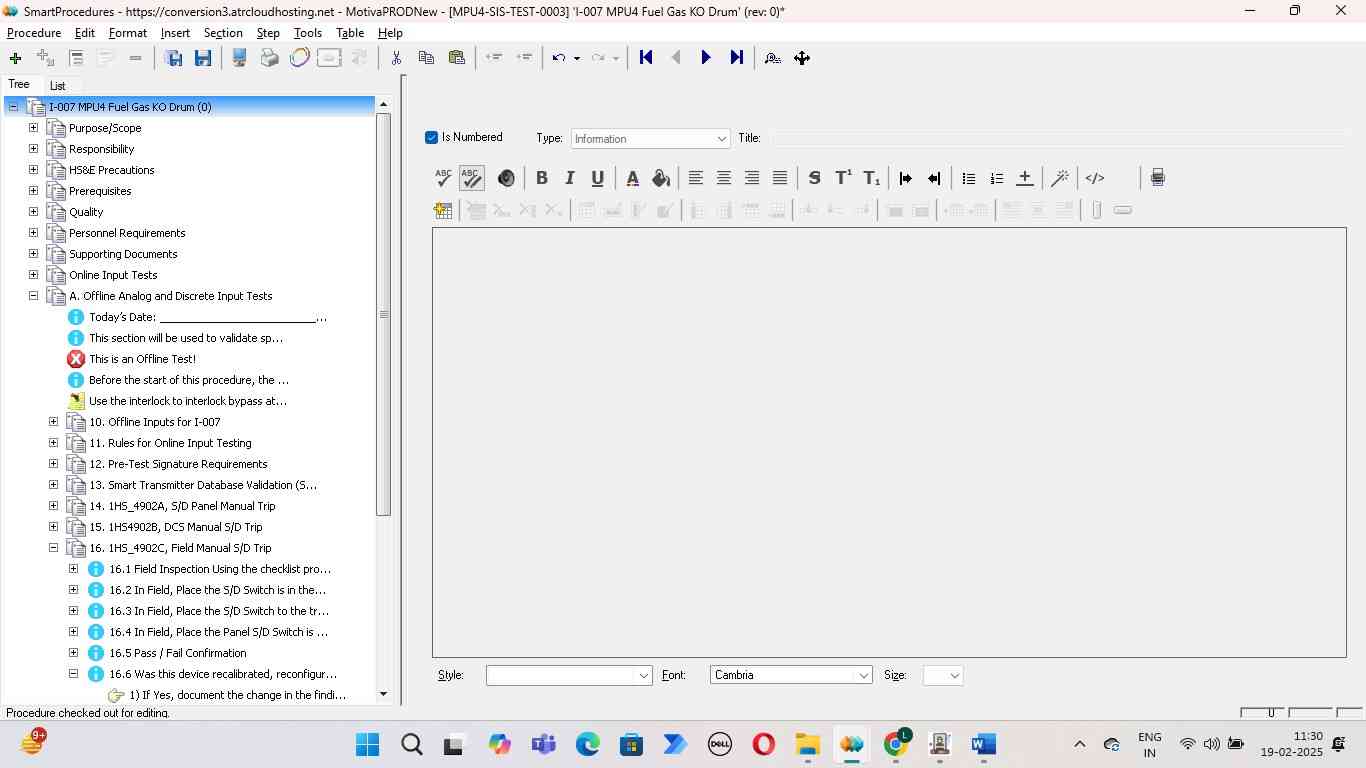
Task: Select the Prerequisites tree item
Action: click(x=100, y=191)
